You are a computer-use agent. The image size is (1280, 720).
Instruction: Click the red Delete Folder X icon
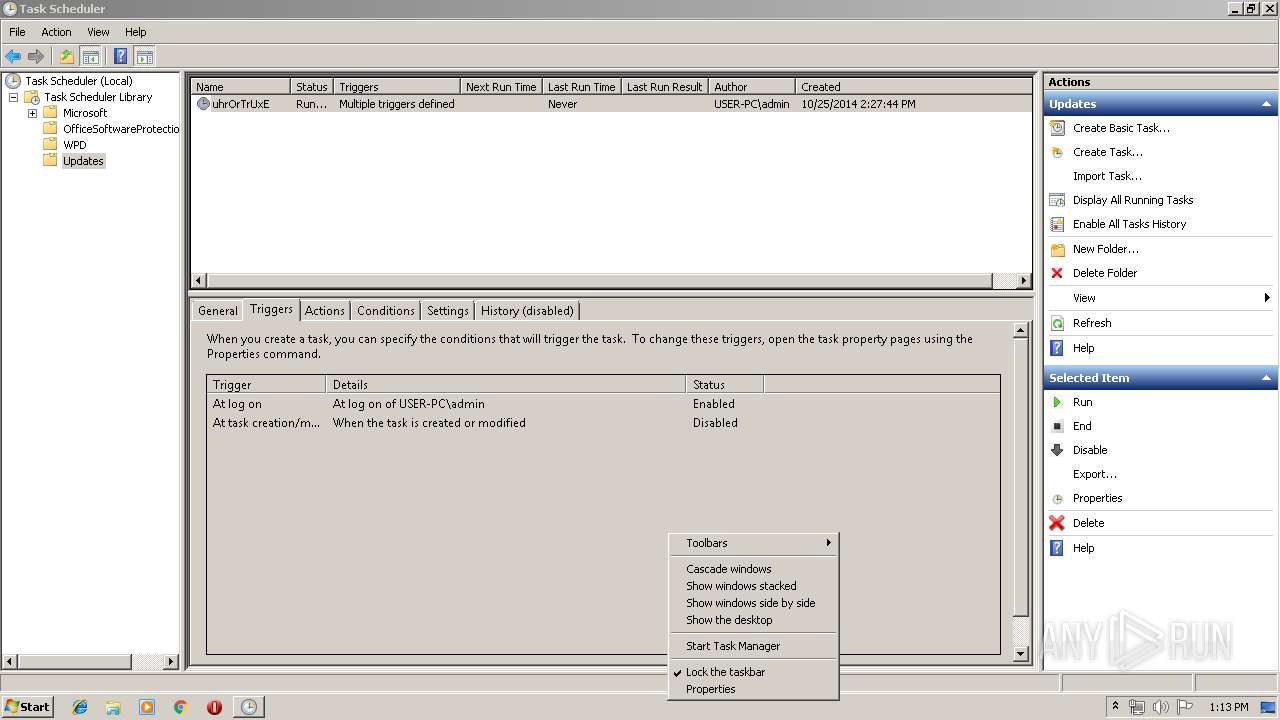1057,273
